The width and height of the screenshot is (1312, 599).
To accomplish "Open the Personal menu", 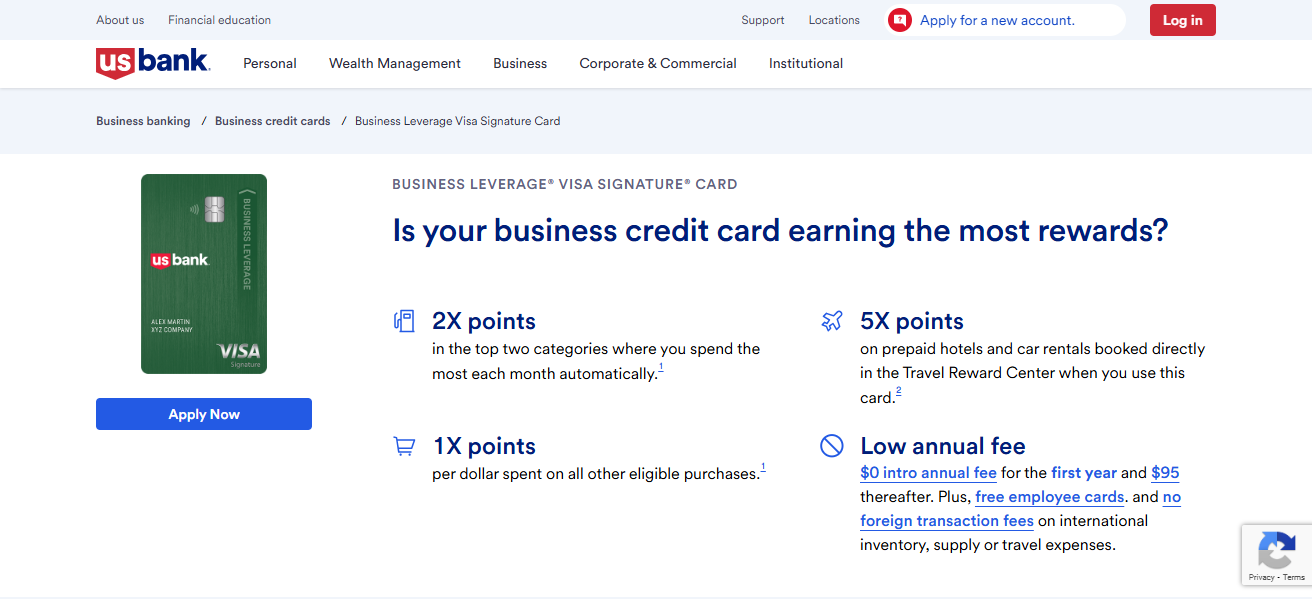I will click(x=270, y=63).
